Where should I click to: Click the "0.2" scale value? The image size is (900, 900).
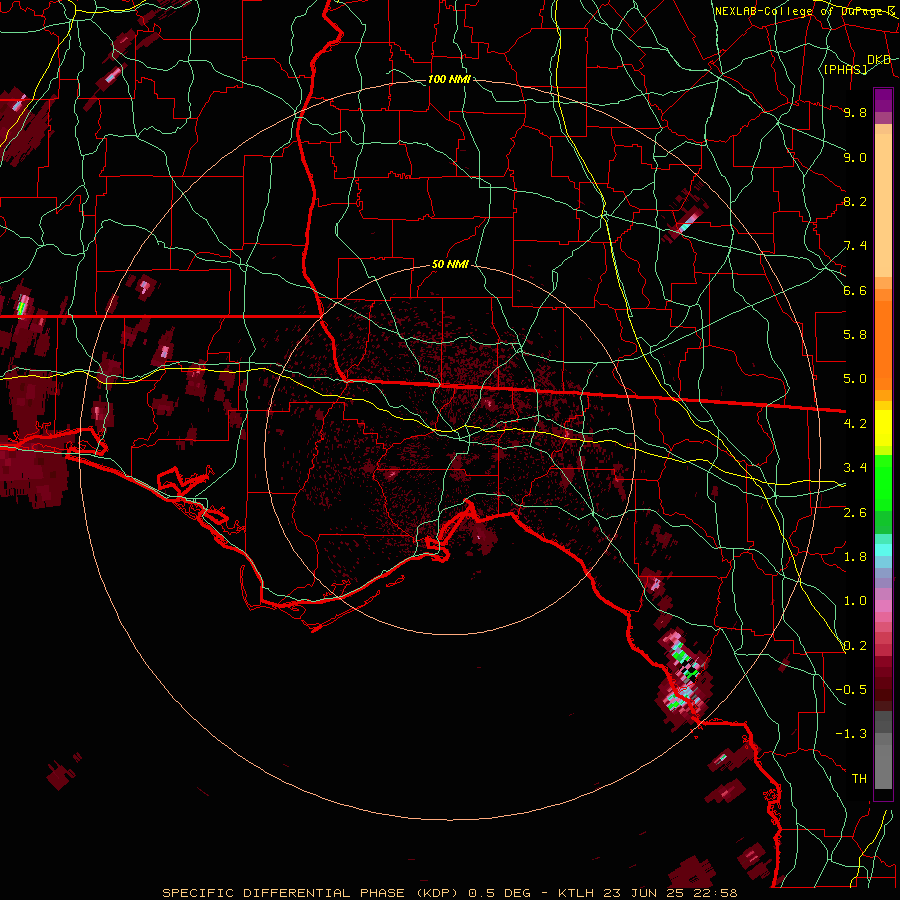pos(855,646)
